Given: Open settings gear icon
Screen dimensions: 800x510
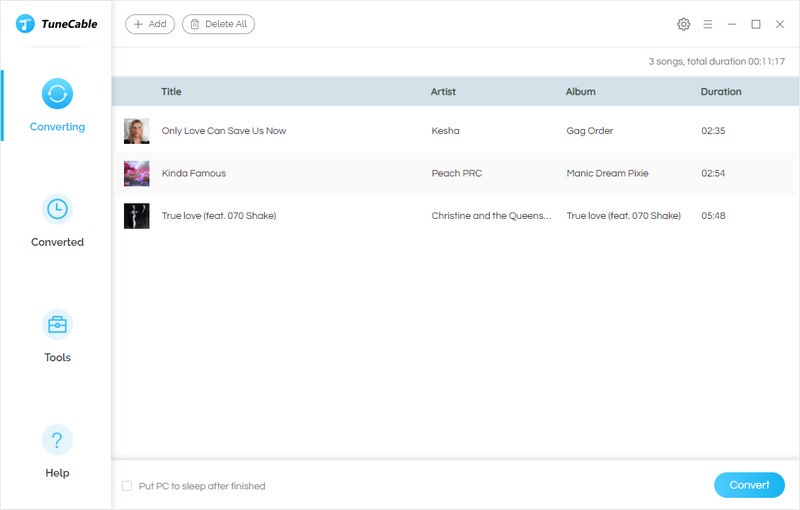Looking at the screenshot, I should pyautogui.click(x=683, y=24).
